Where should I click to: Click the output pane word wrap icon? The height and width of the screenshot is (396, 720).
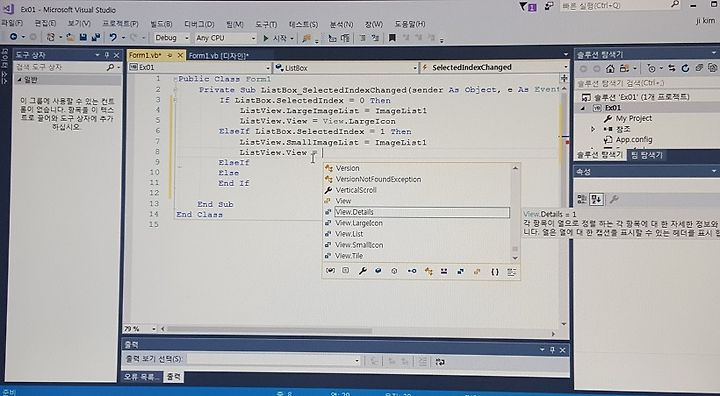coord(440,362)
